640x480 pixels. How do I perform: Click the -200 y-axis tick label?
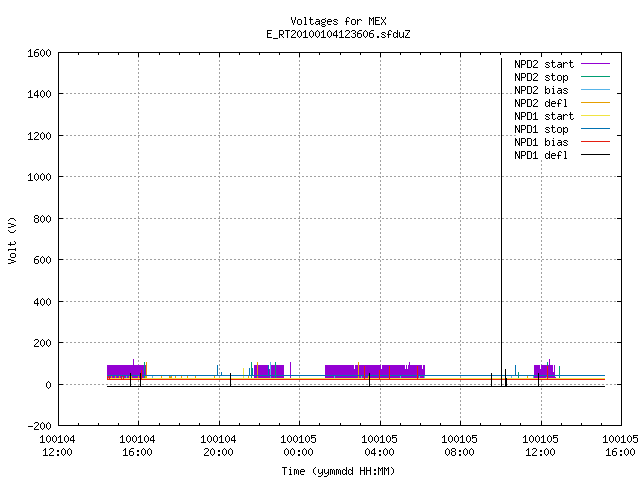(39, 426)
